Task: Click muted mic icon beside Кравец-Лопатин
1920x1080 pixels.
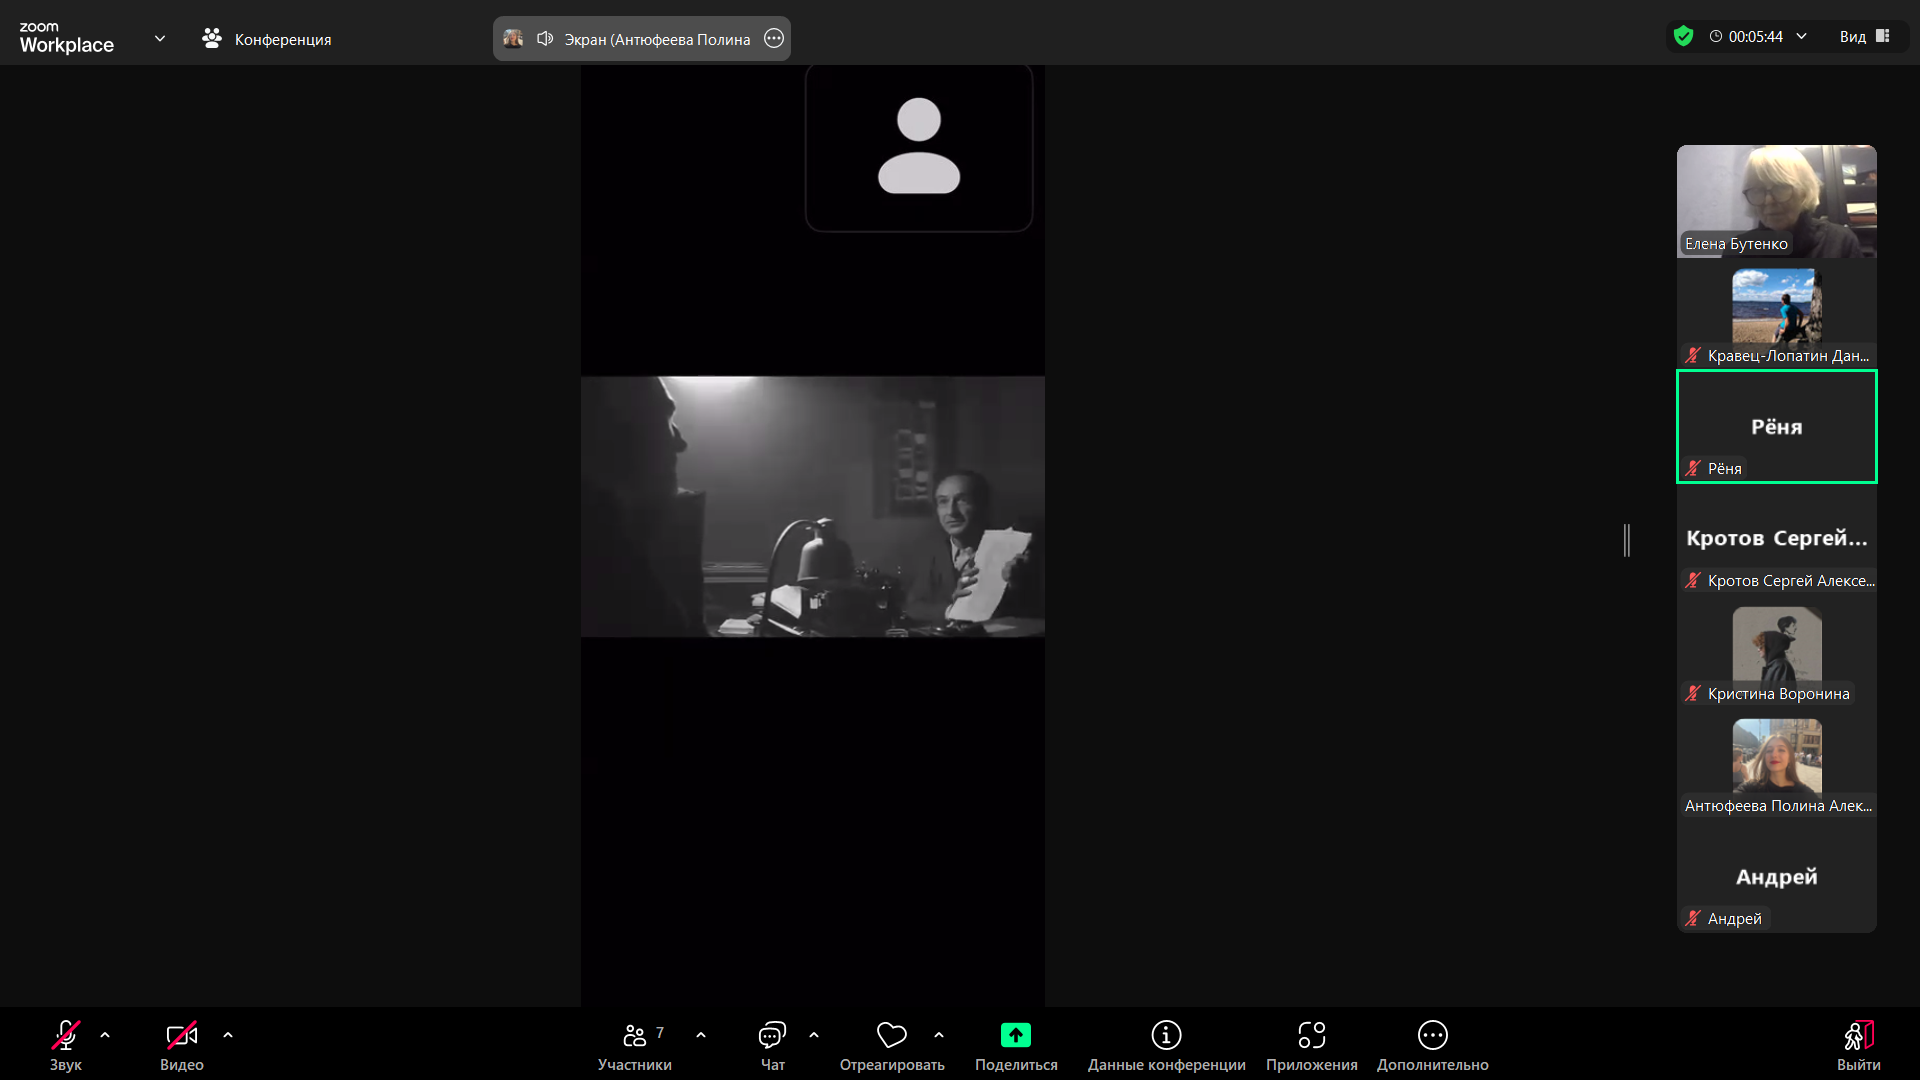Action: pyautogui.click(x=1693, y=355)
